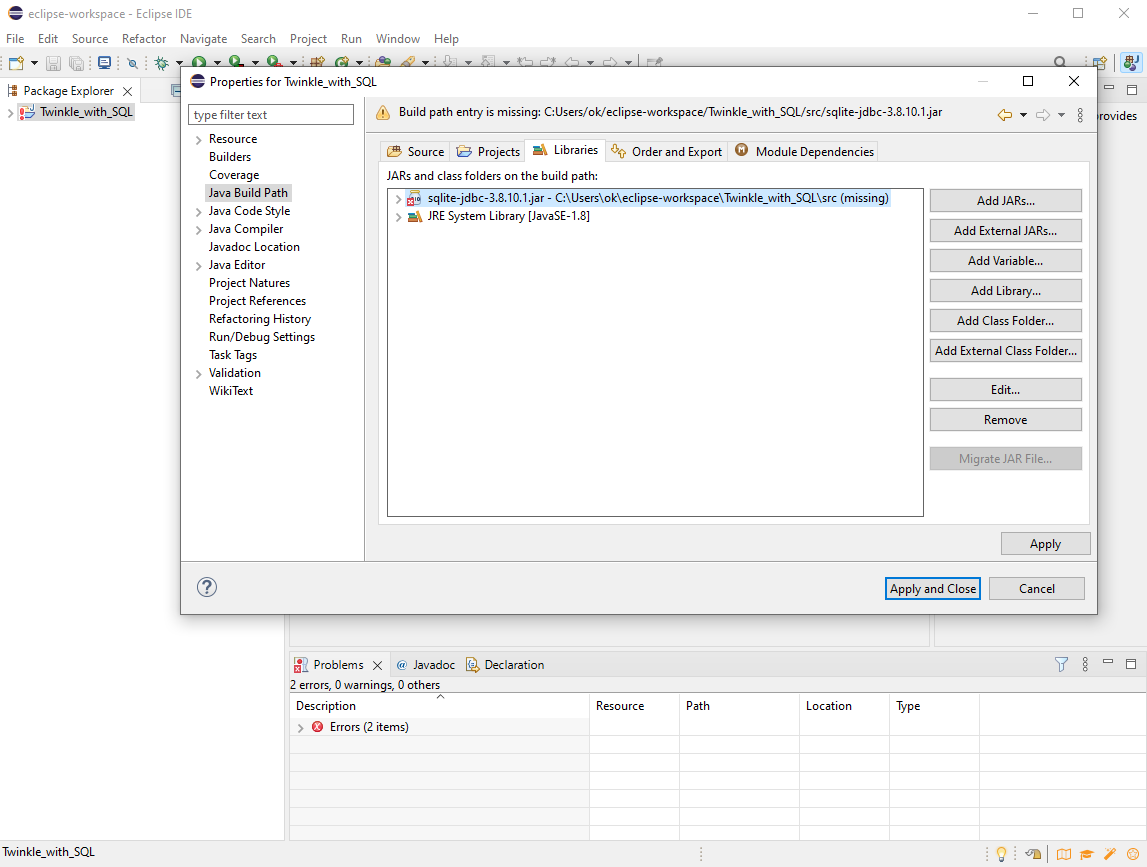This screenshot has width=1147, height=867.
Task: Click the Search magnifier icon in main toolbar
Action: [1059, 63]
